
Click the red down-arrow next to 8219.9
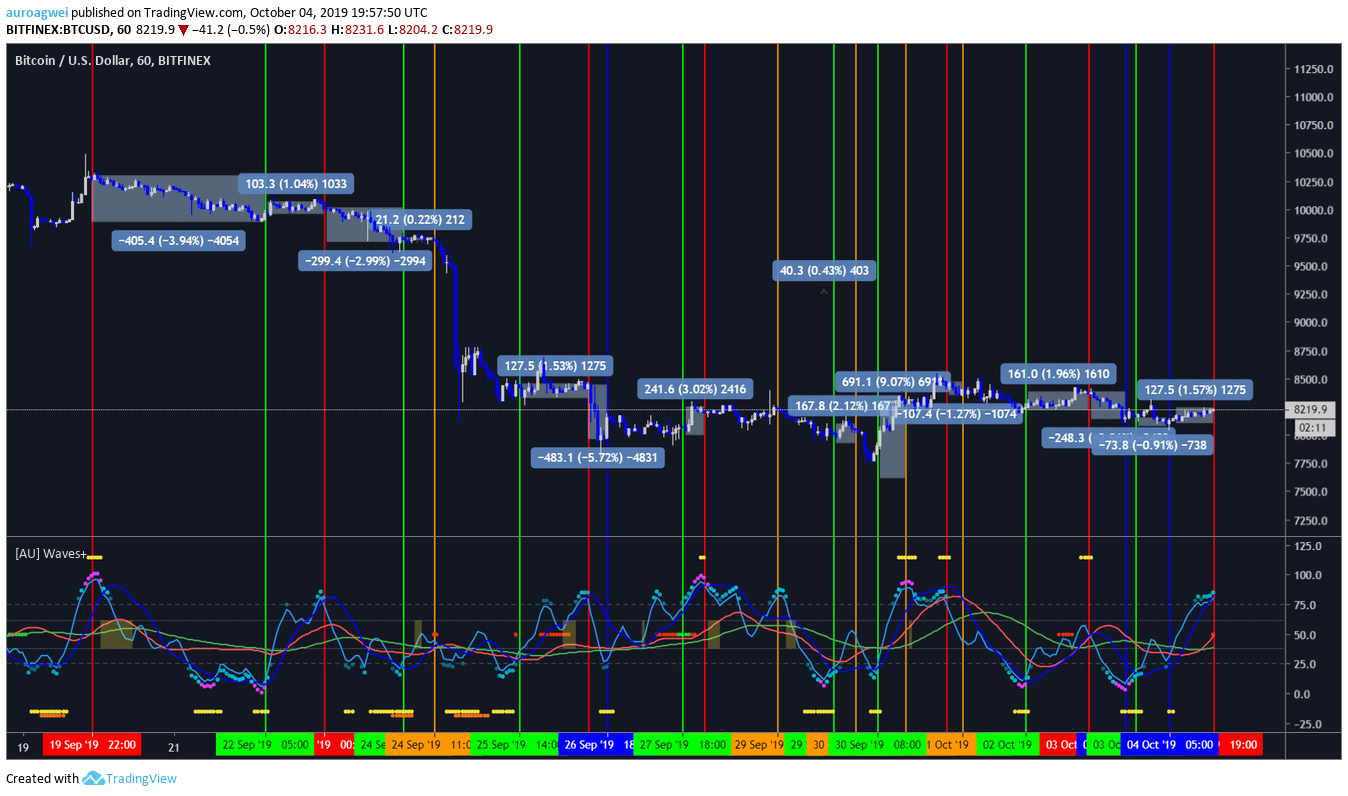click(183, 30)
